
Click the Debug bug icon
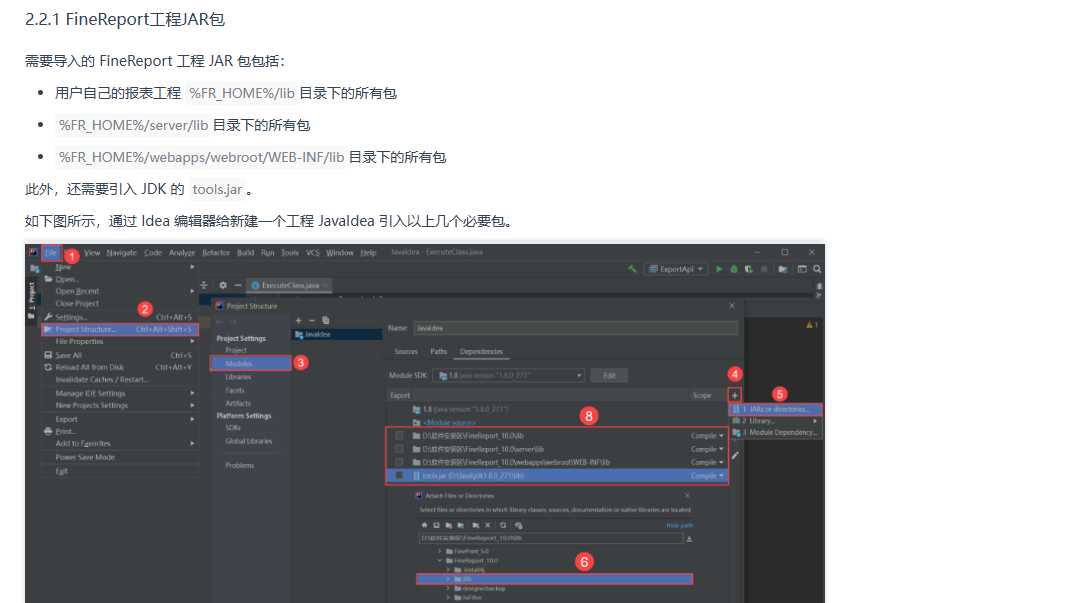[734, 269]
